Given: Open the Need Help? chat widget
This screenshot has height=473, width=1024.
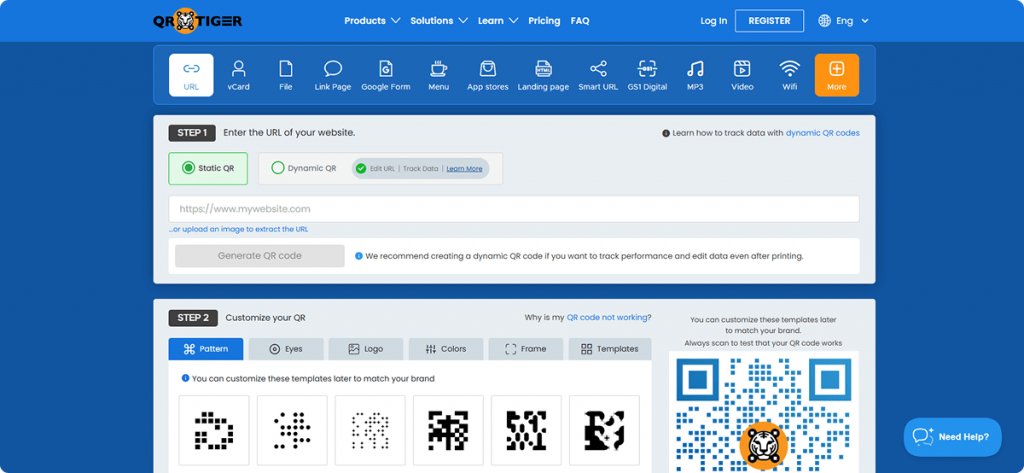Looking at the screenshot, I should [952, 437].
